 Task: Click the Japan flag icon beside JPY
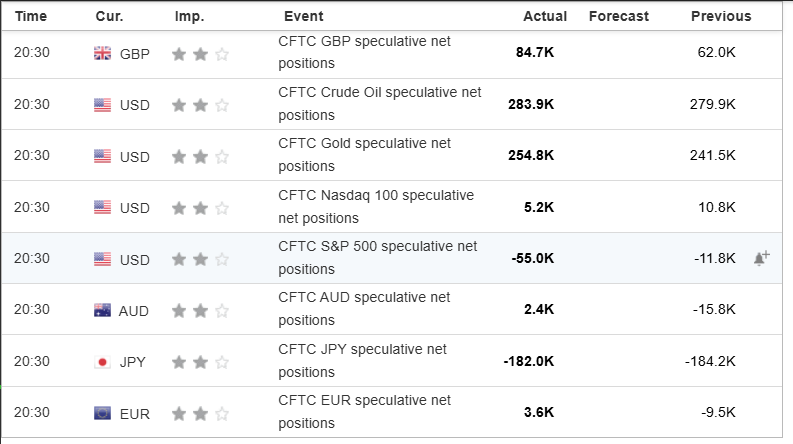coord(102,361)
